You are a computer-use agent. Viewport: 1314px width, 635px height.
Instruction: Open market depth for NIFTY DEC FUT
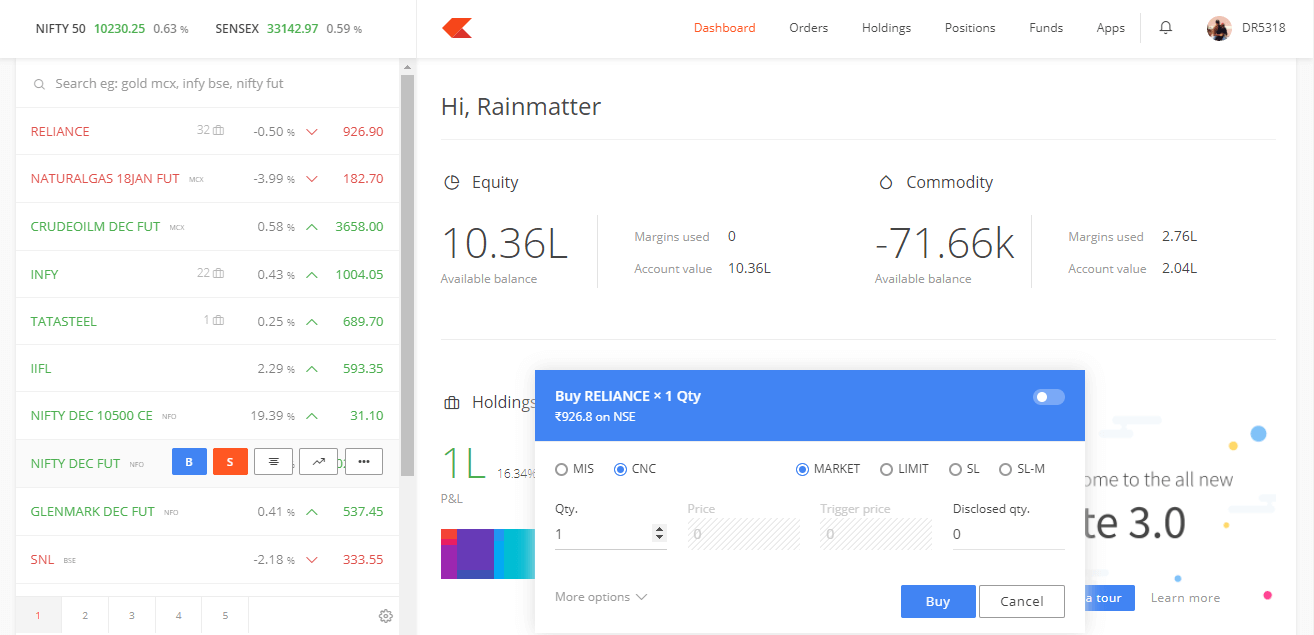(x=273, y=462)
